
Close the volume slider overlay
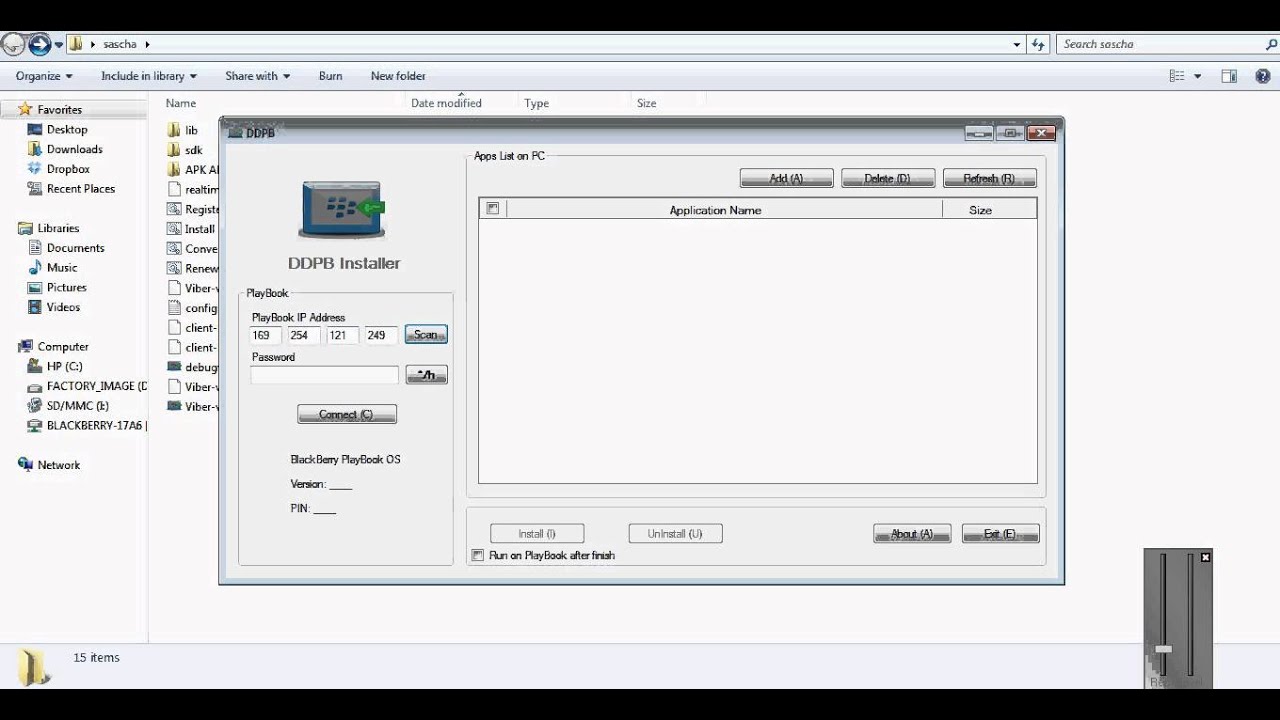point(1205,557)
